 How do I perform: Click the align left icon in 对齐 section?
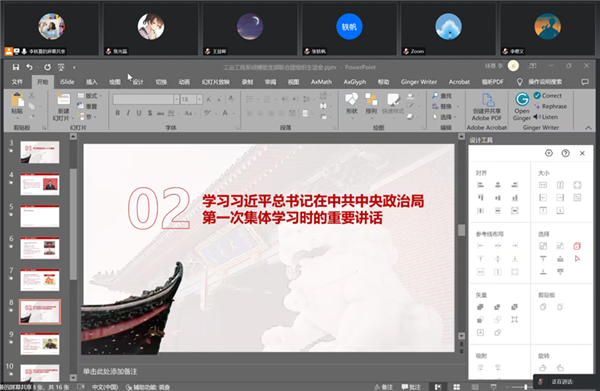(x=481, y=185)
